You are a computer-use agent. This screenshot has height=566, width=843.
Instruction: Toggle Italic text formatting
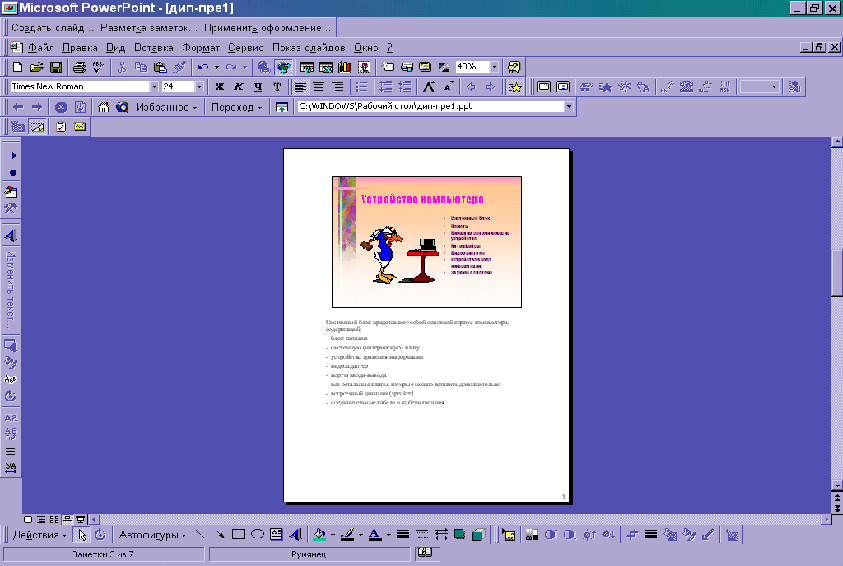[238, 87]
